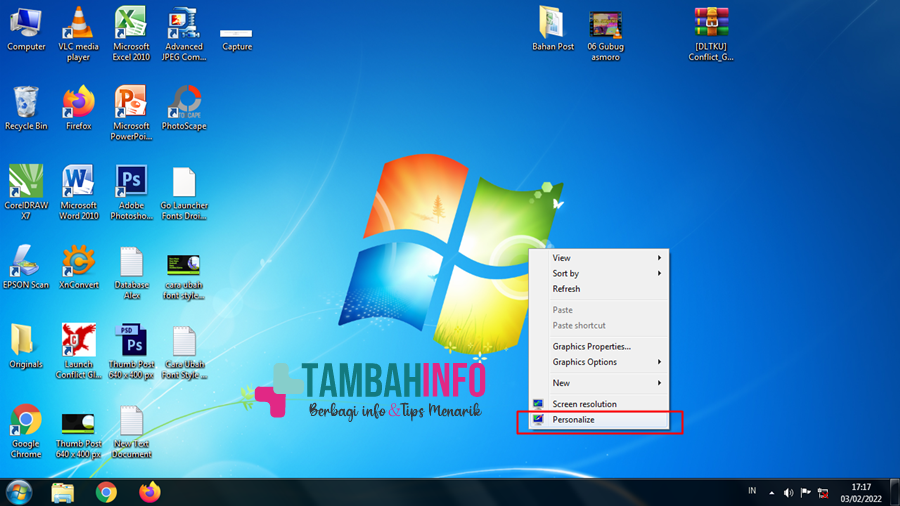The image size is (900, 506).
Task: Expand the View submenu
Action: point(599,258)
